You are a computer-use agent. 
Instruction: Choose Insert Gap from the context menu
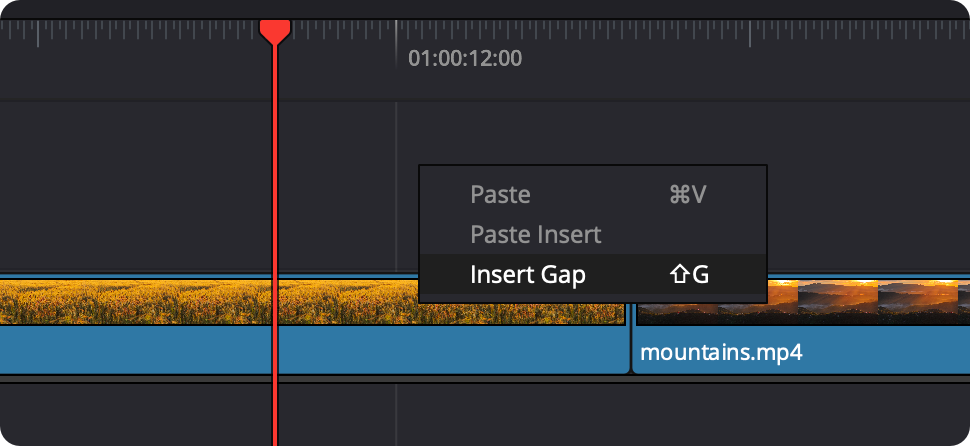click(x=528, y=274)
